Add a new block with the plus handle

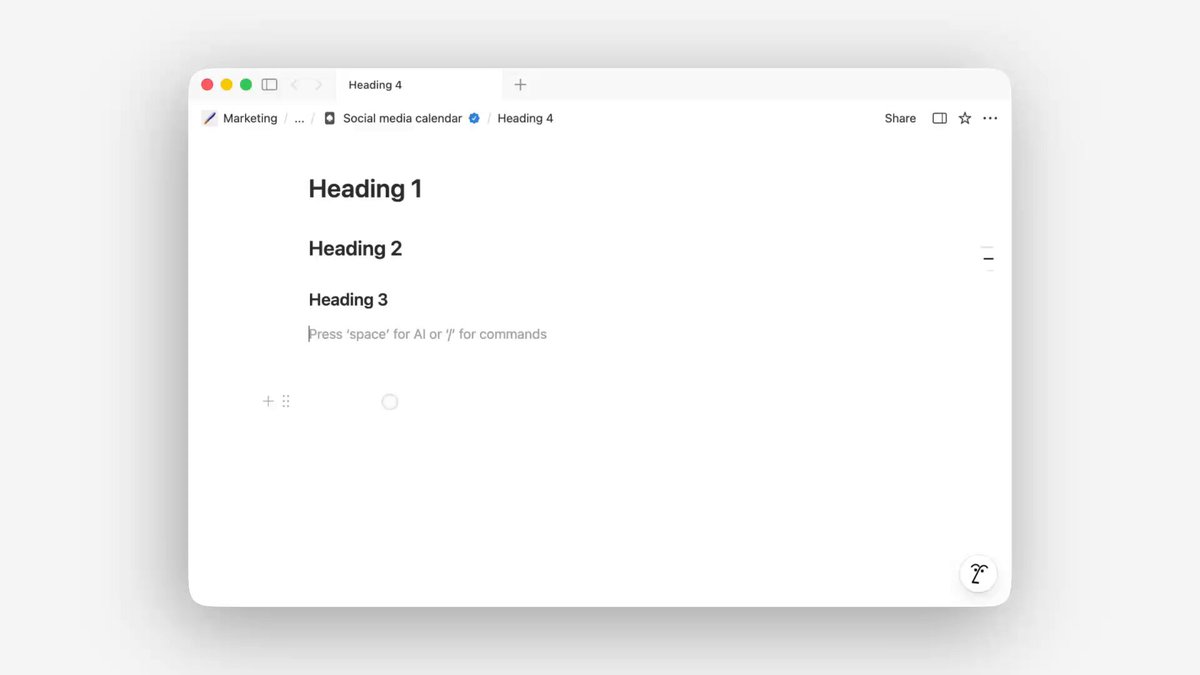pos(268,401)
